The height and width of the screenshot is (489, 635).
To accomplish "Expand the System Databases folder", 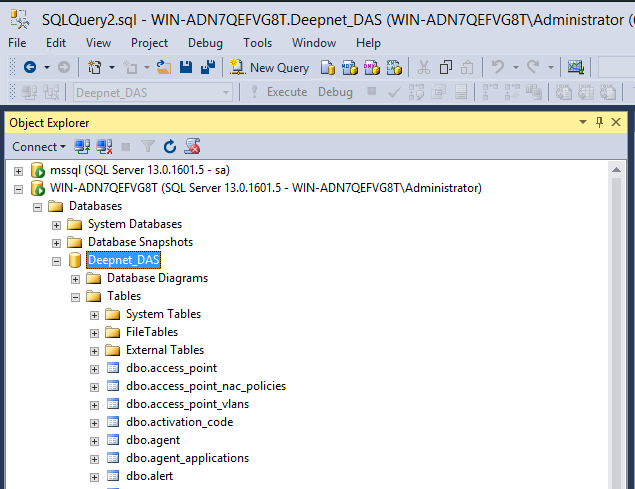I will point(57,224).
